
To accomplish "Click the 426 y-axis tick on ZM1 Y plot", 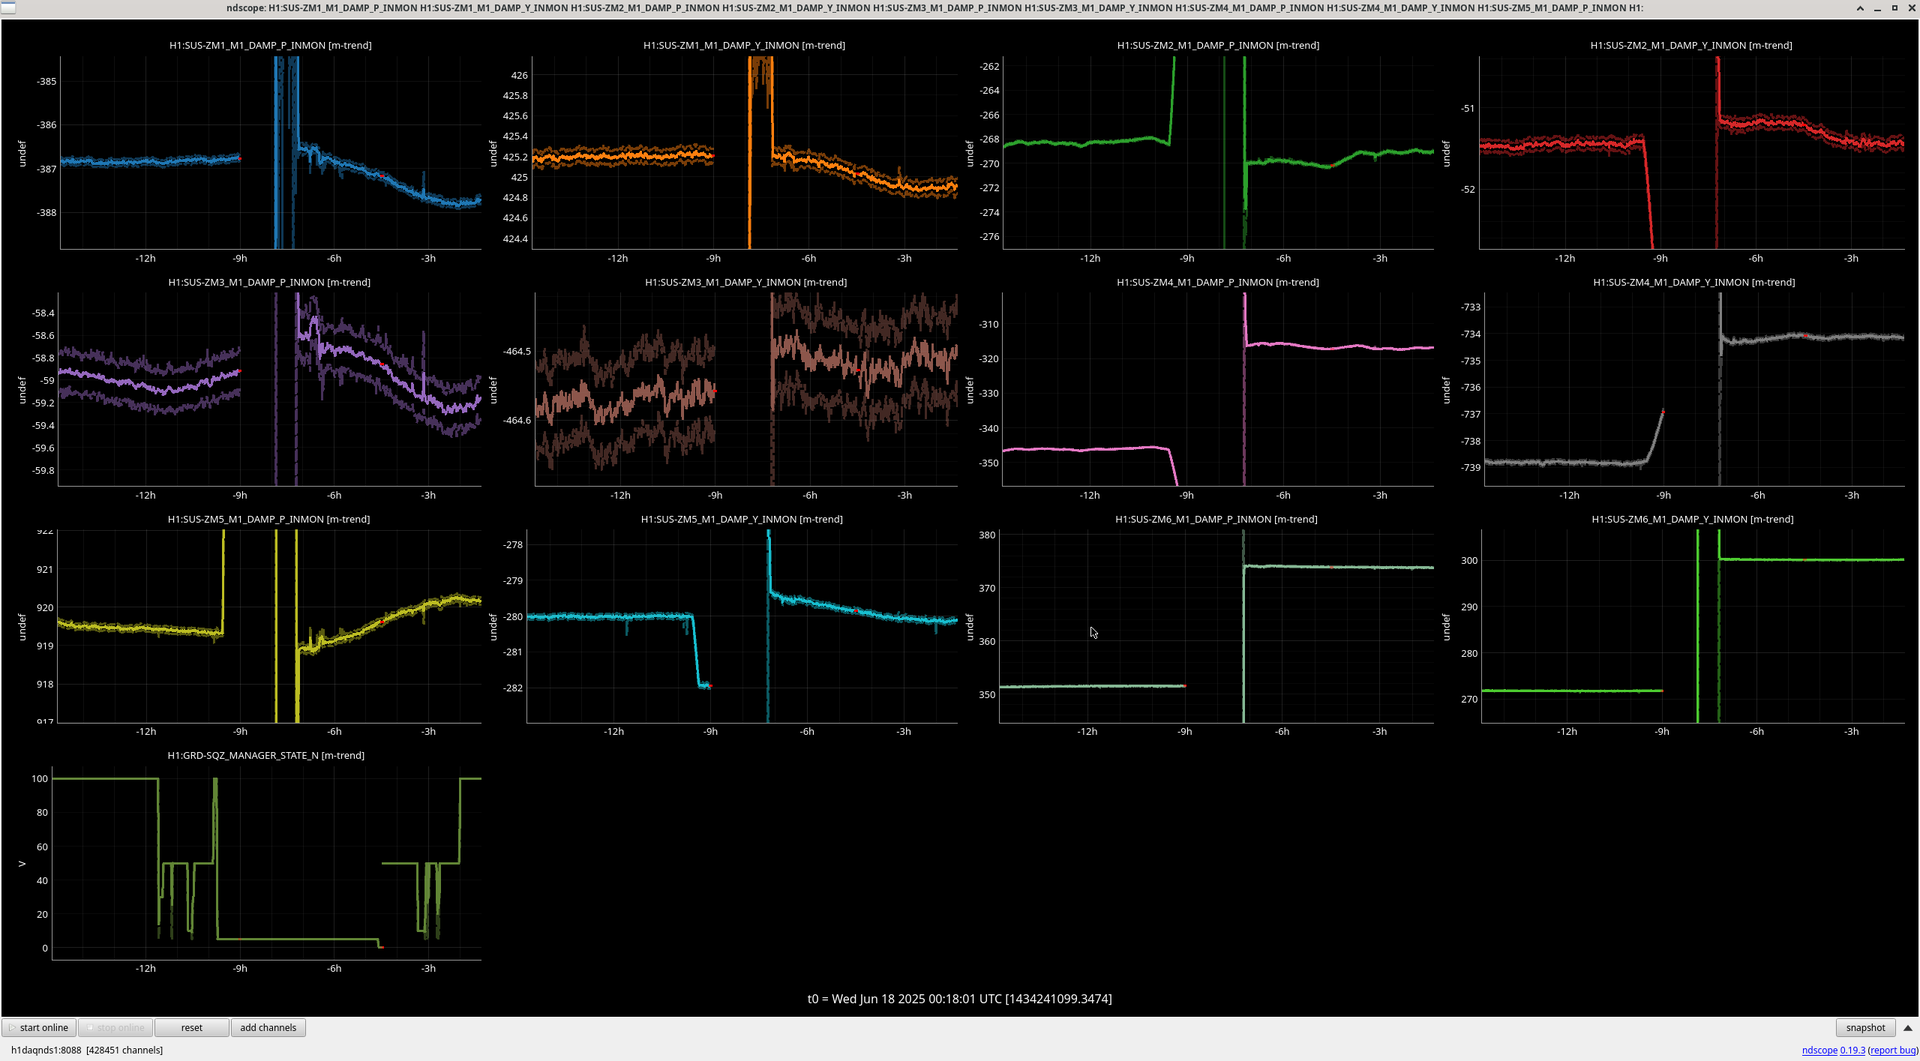I will tap(520, 75).
